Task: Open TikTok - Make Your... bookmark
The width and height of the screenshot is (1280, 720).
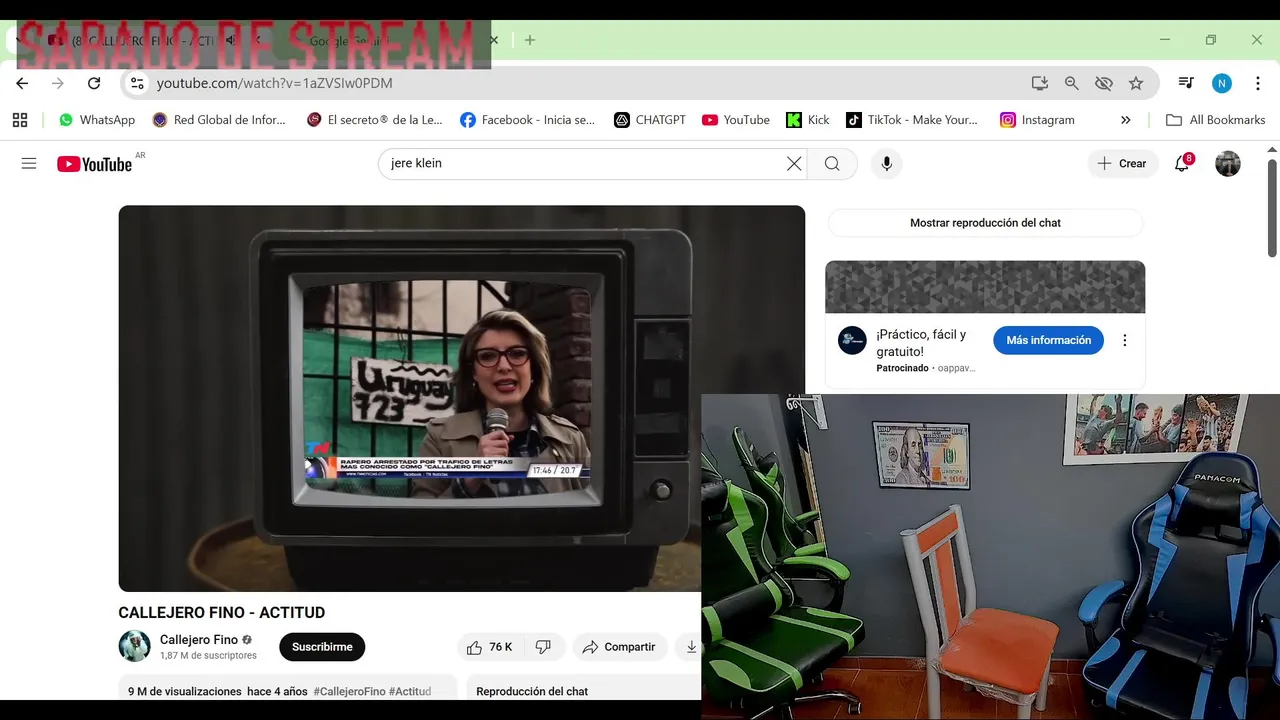Action: (x=912, y=120)
